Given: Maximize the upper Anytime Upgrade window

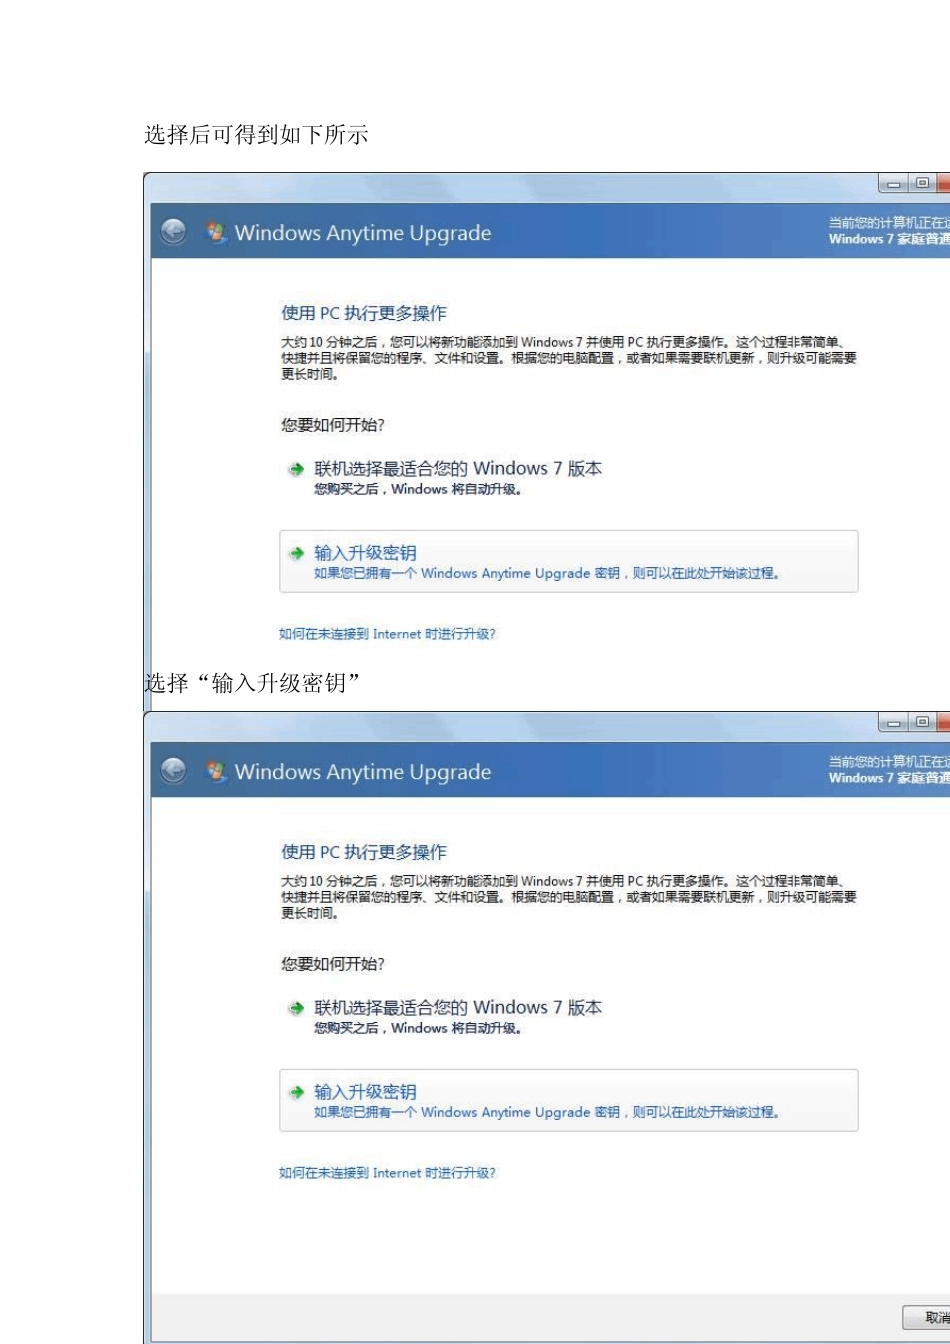Looking at the screenshot, I should (922, 184).
